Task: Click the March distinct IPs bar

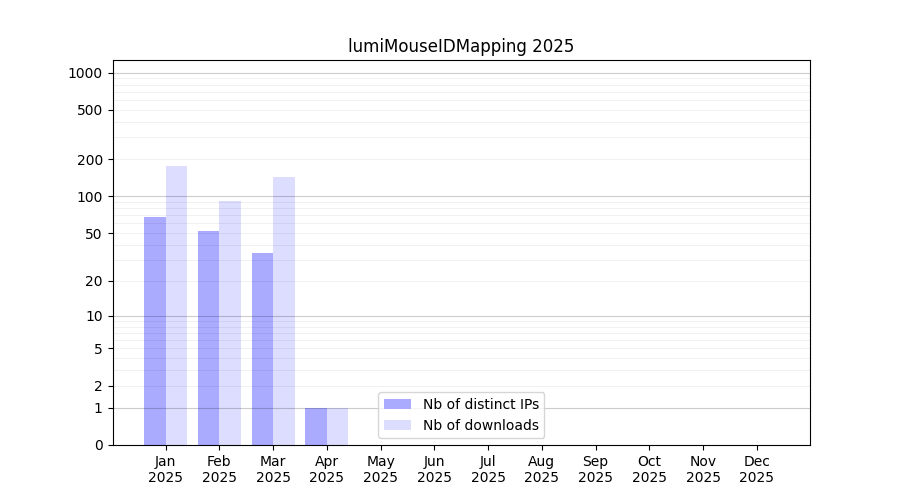Action: tap(262, 349)
